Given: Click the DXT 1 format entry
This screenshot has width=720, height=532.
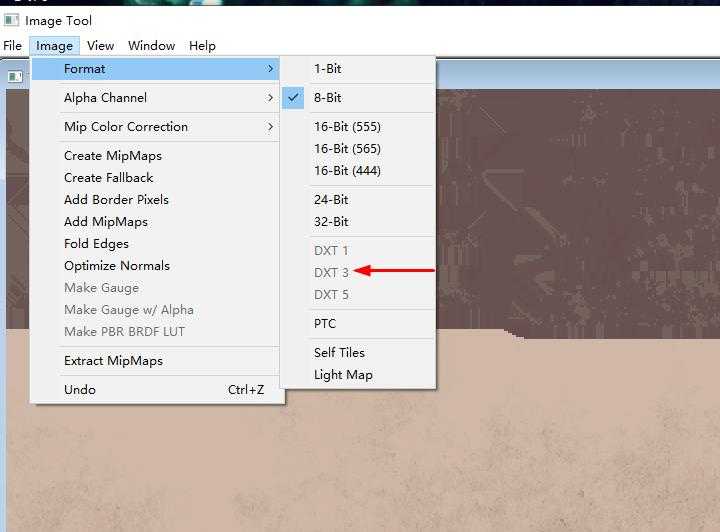Looking at the screenshot, I should [x=358, y=251].
